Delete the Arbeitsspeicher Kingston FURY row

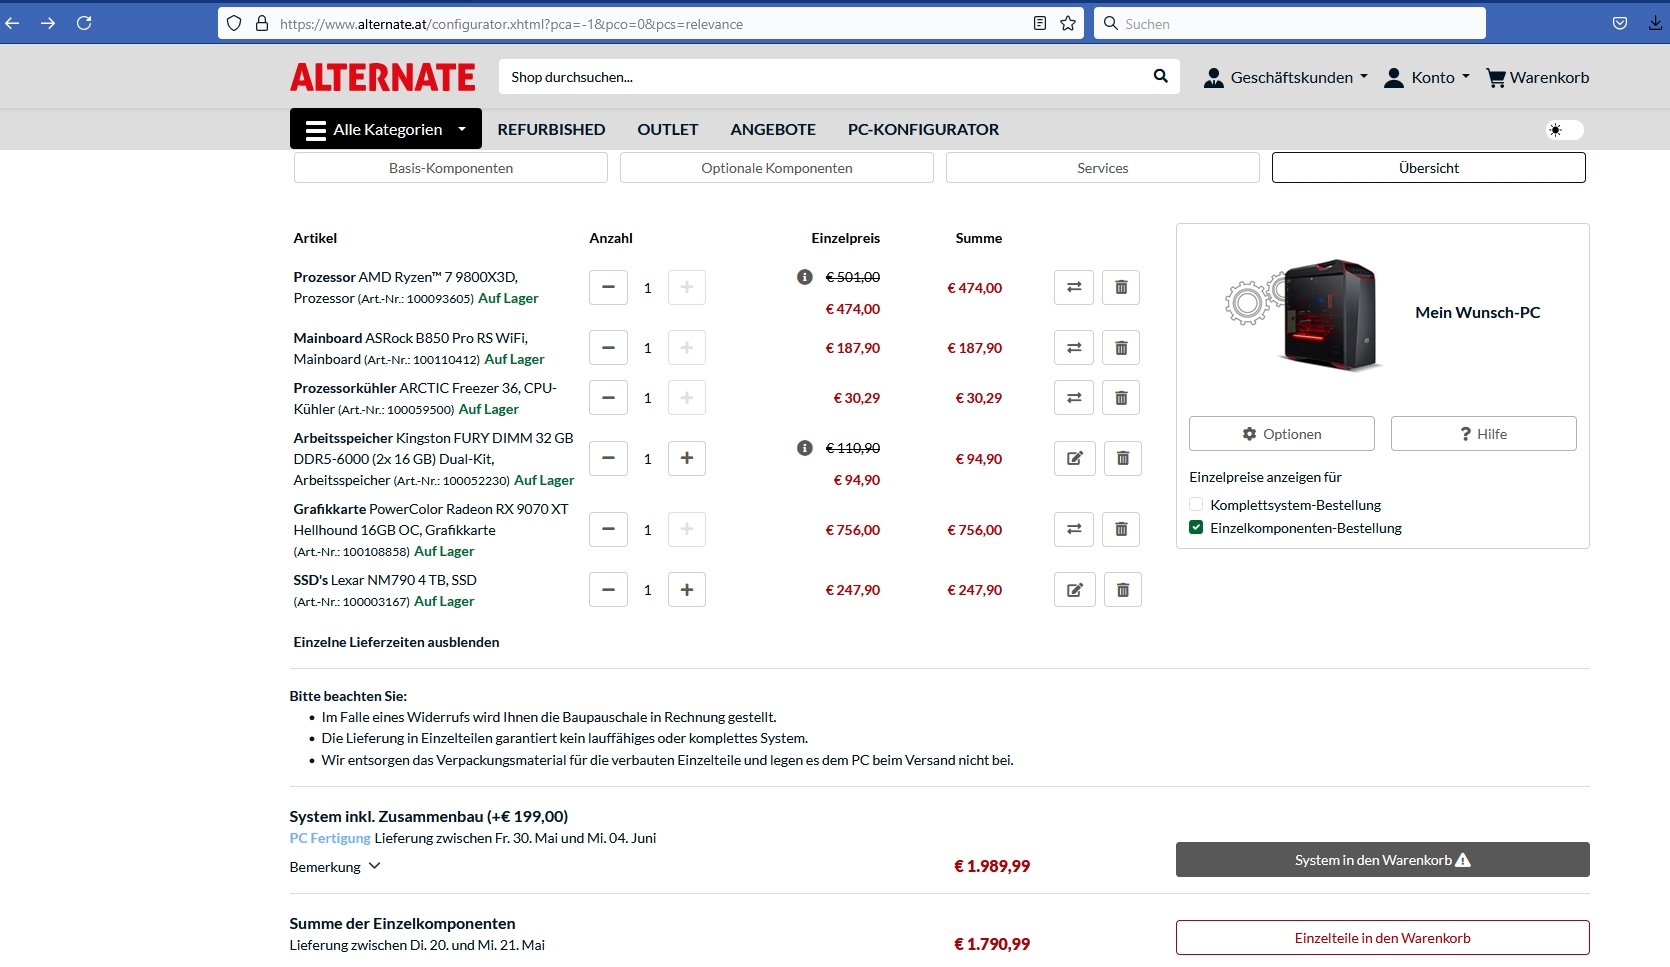[x=1123, y=459]
